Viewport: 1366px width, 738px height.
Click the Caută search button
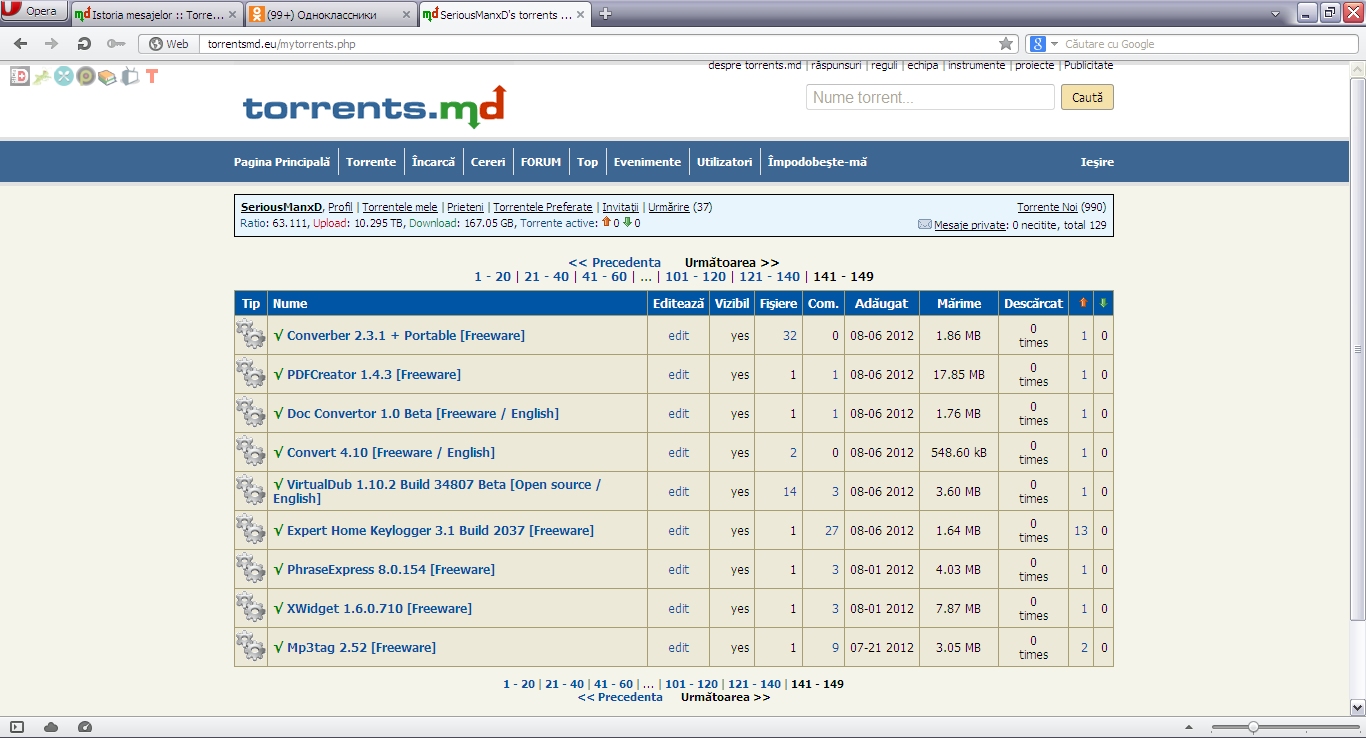pyautogui.click(x=1087, y=97)
